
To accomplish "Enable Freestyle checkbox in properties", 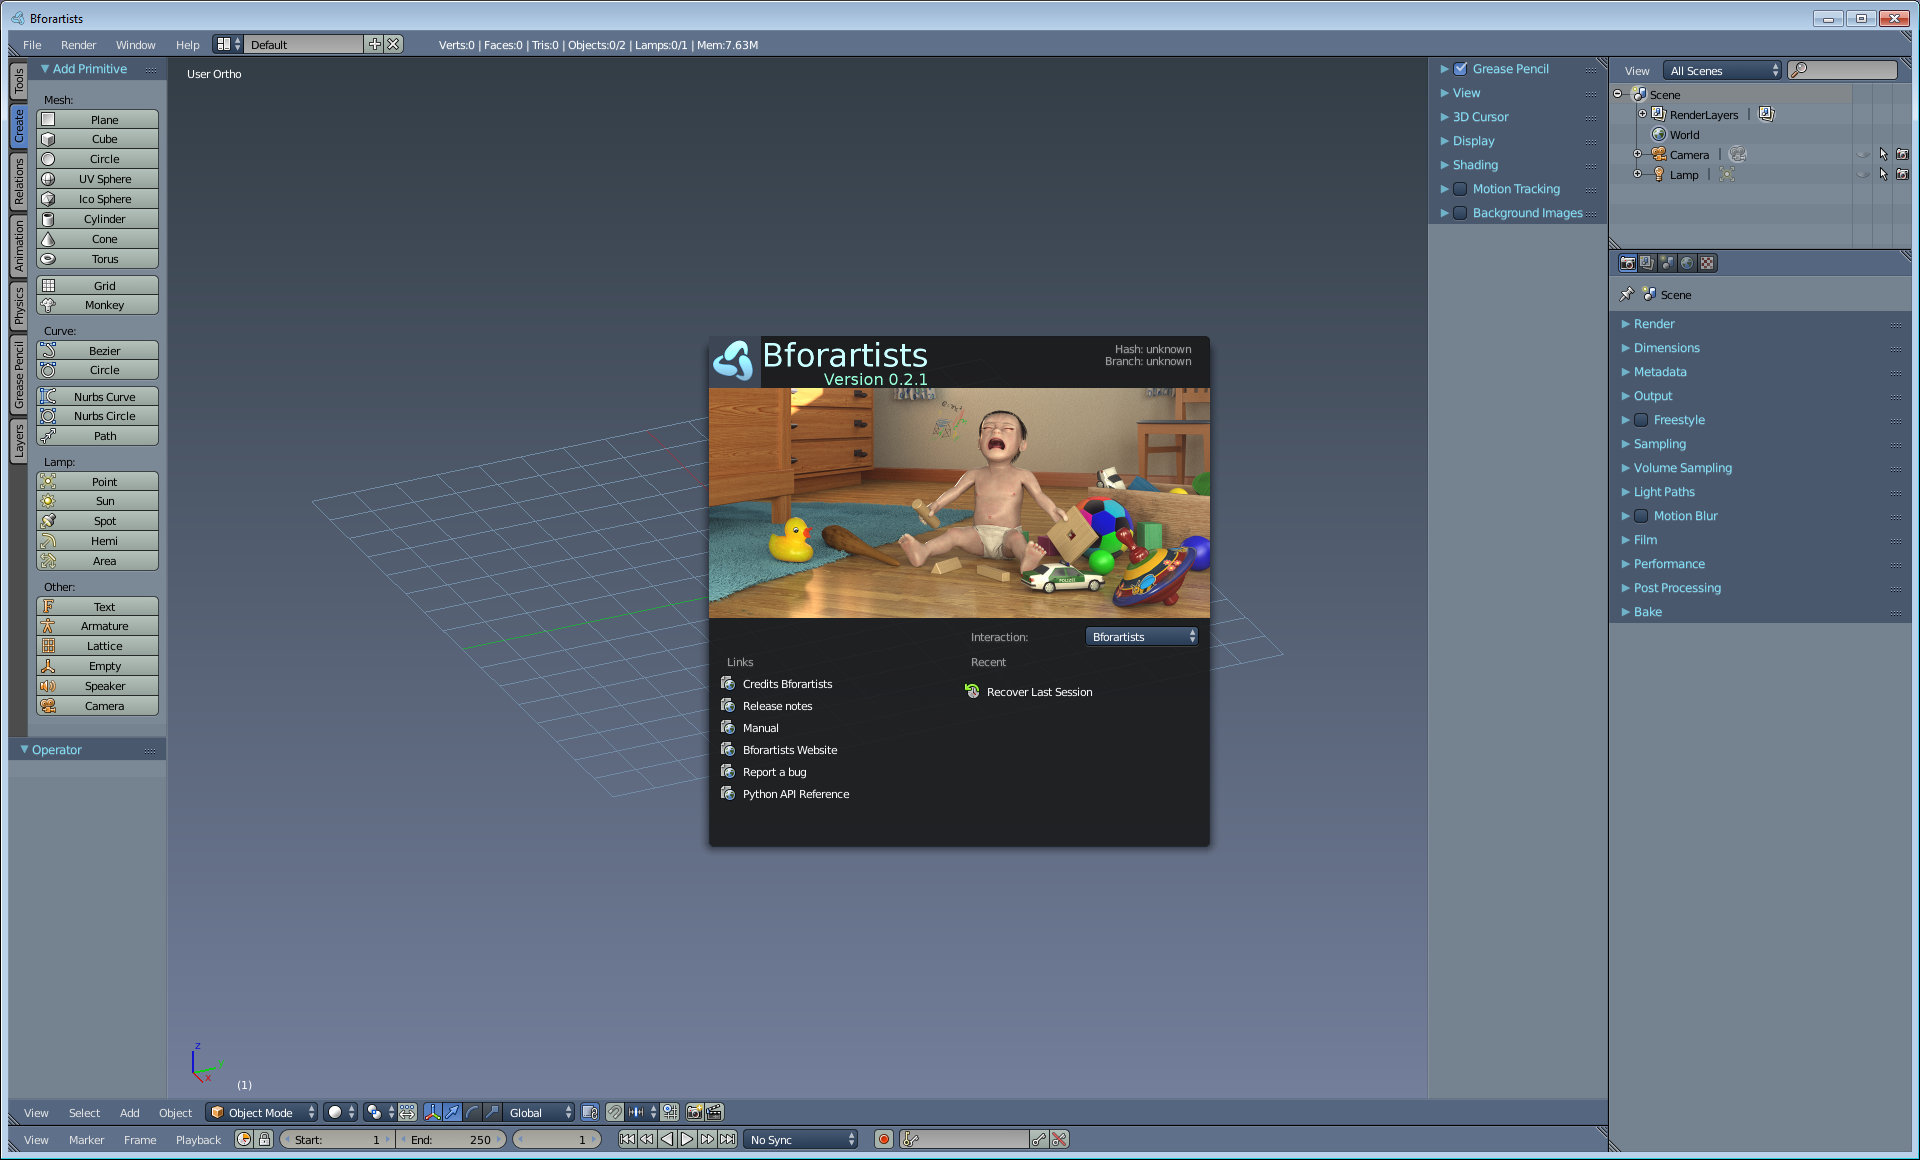I will coord(1641,420).
